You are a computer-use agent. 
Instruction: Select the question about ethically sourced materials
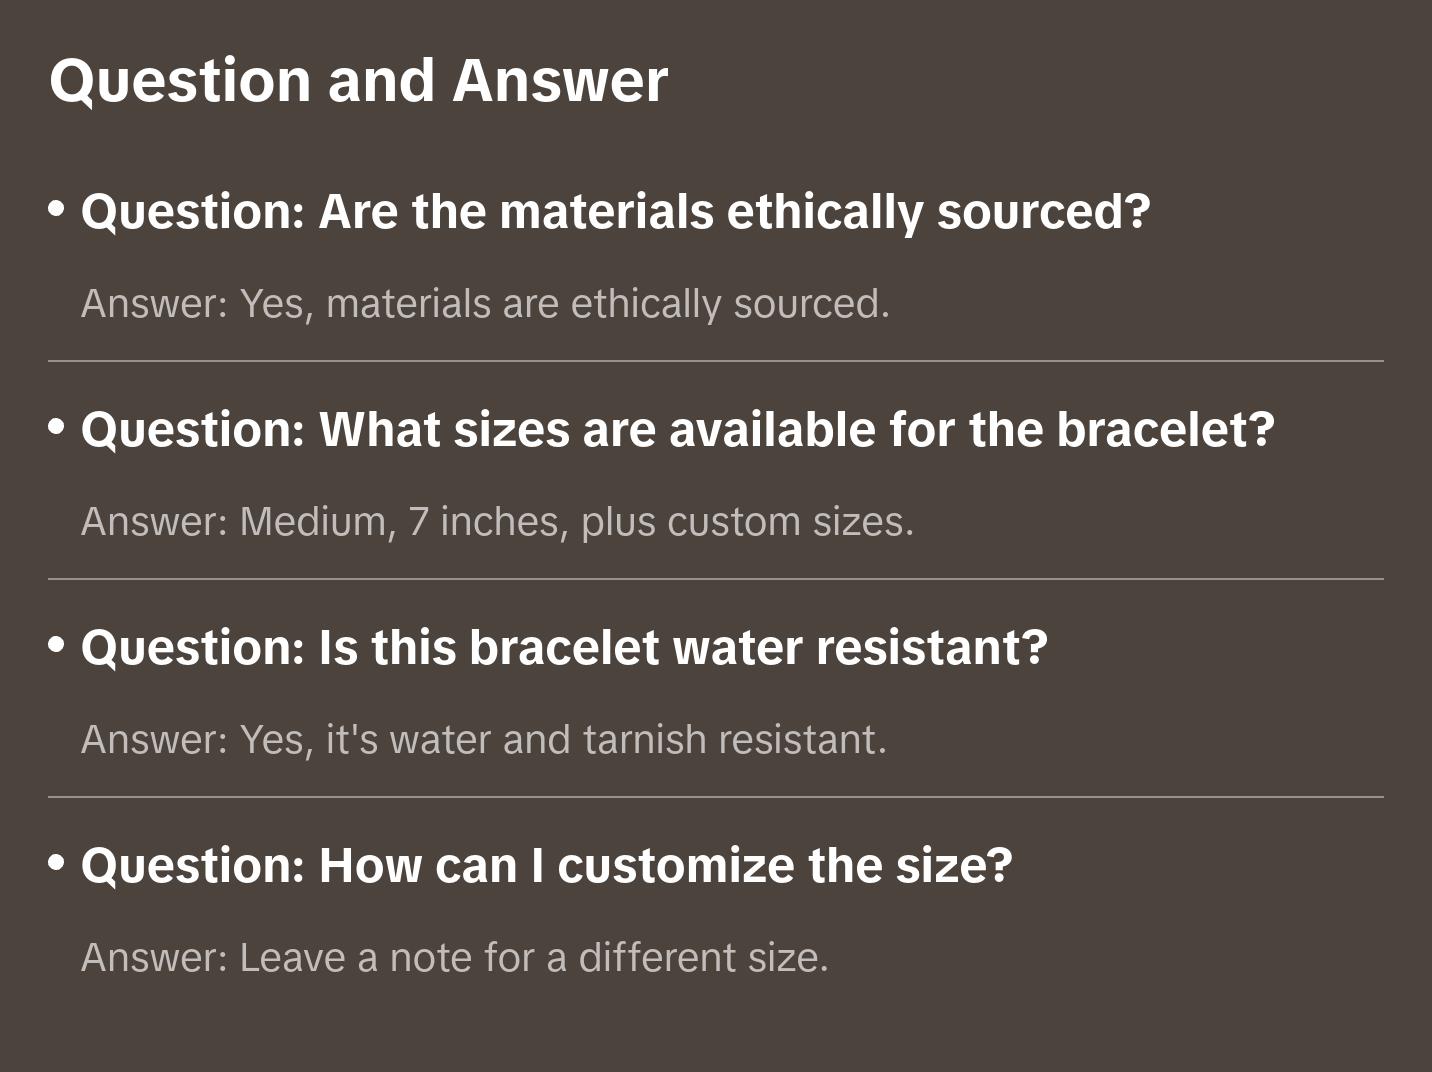[615, 212]
